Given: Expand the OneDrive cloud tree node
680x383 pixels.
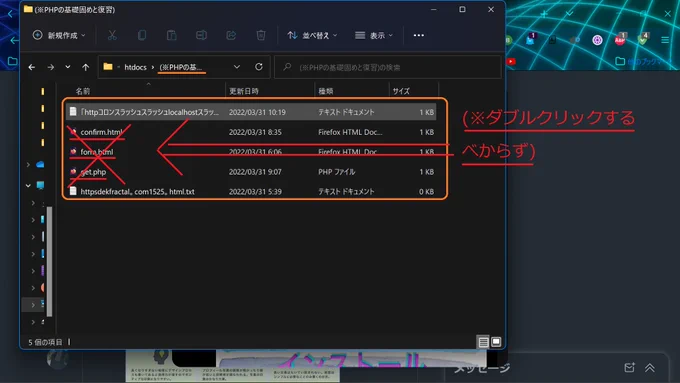Looking at the screenshot, I should click(28, 164).
